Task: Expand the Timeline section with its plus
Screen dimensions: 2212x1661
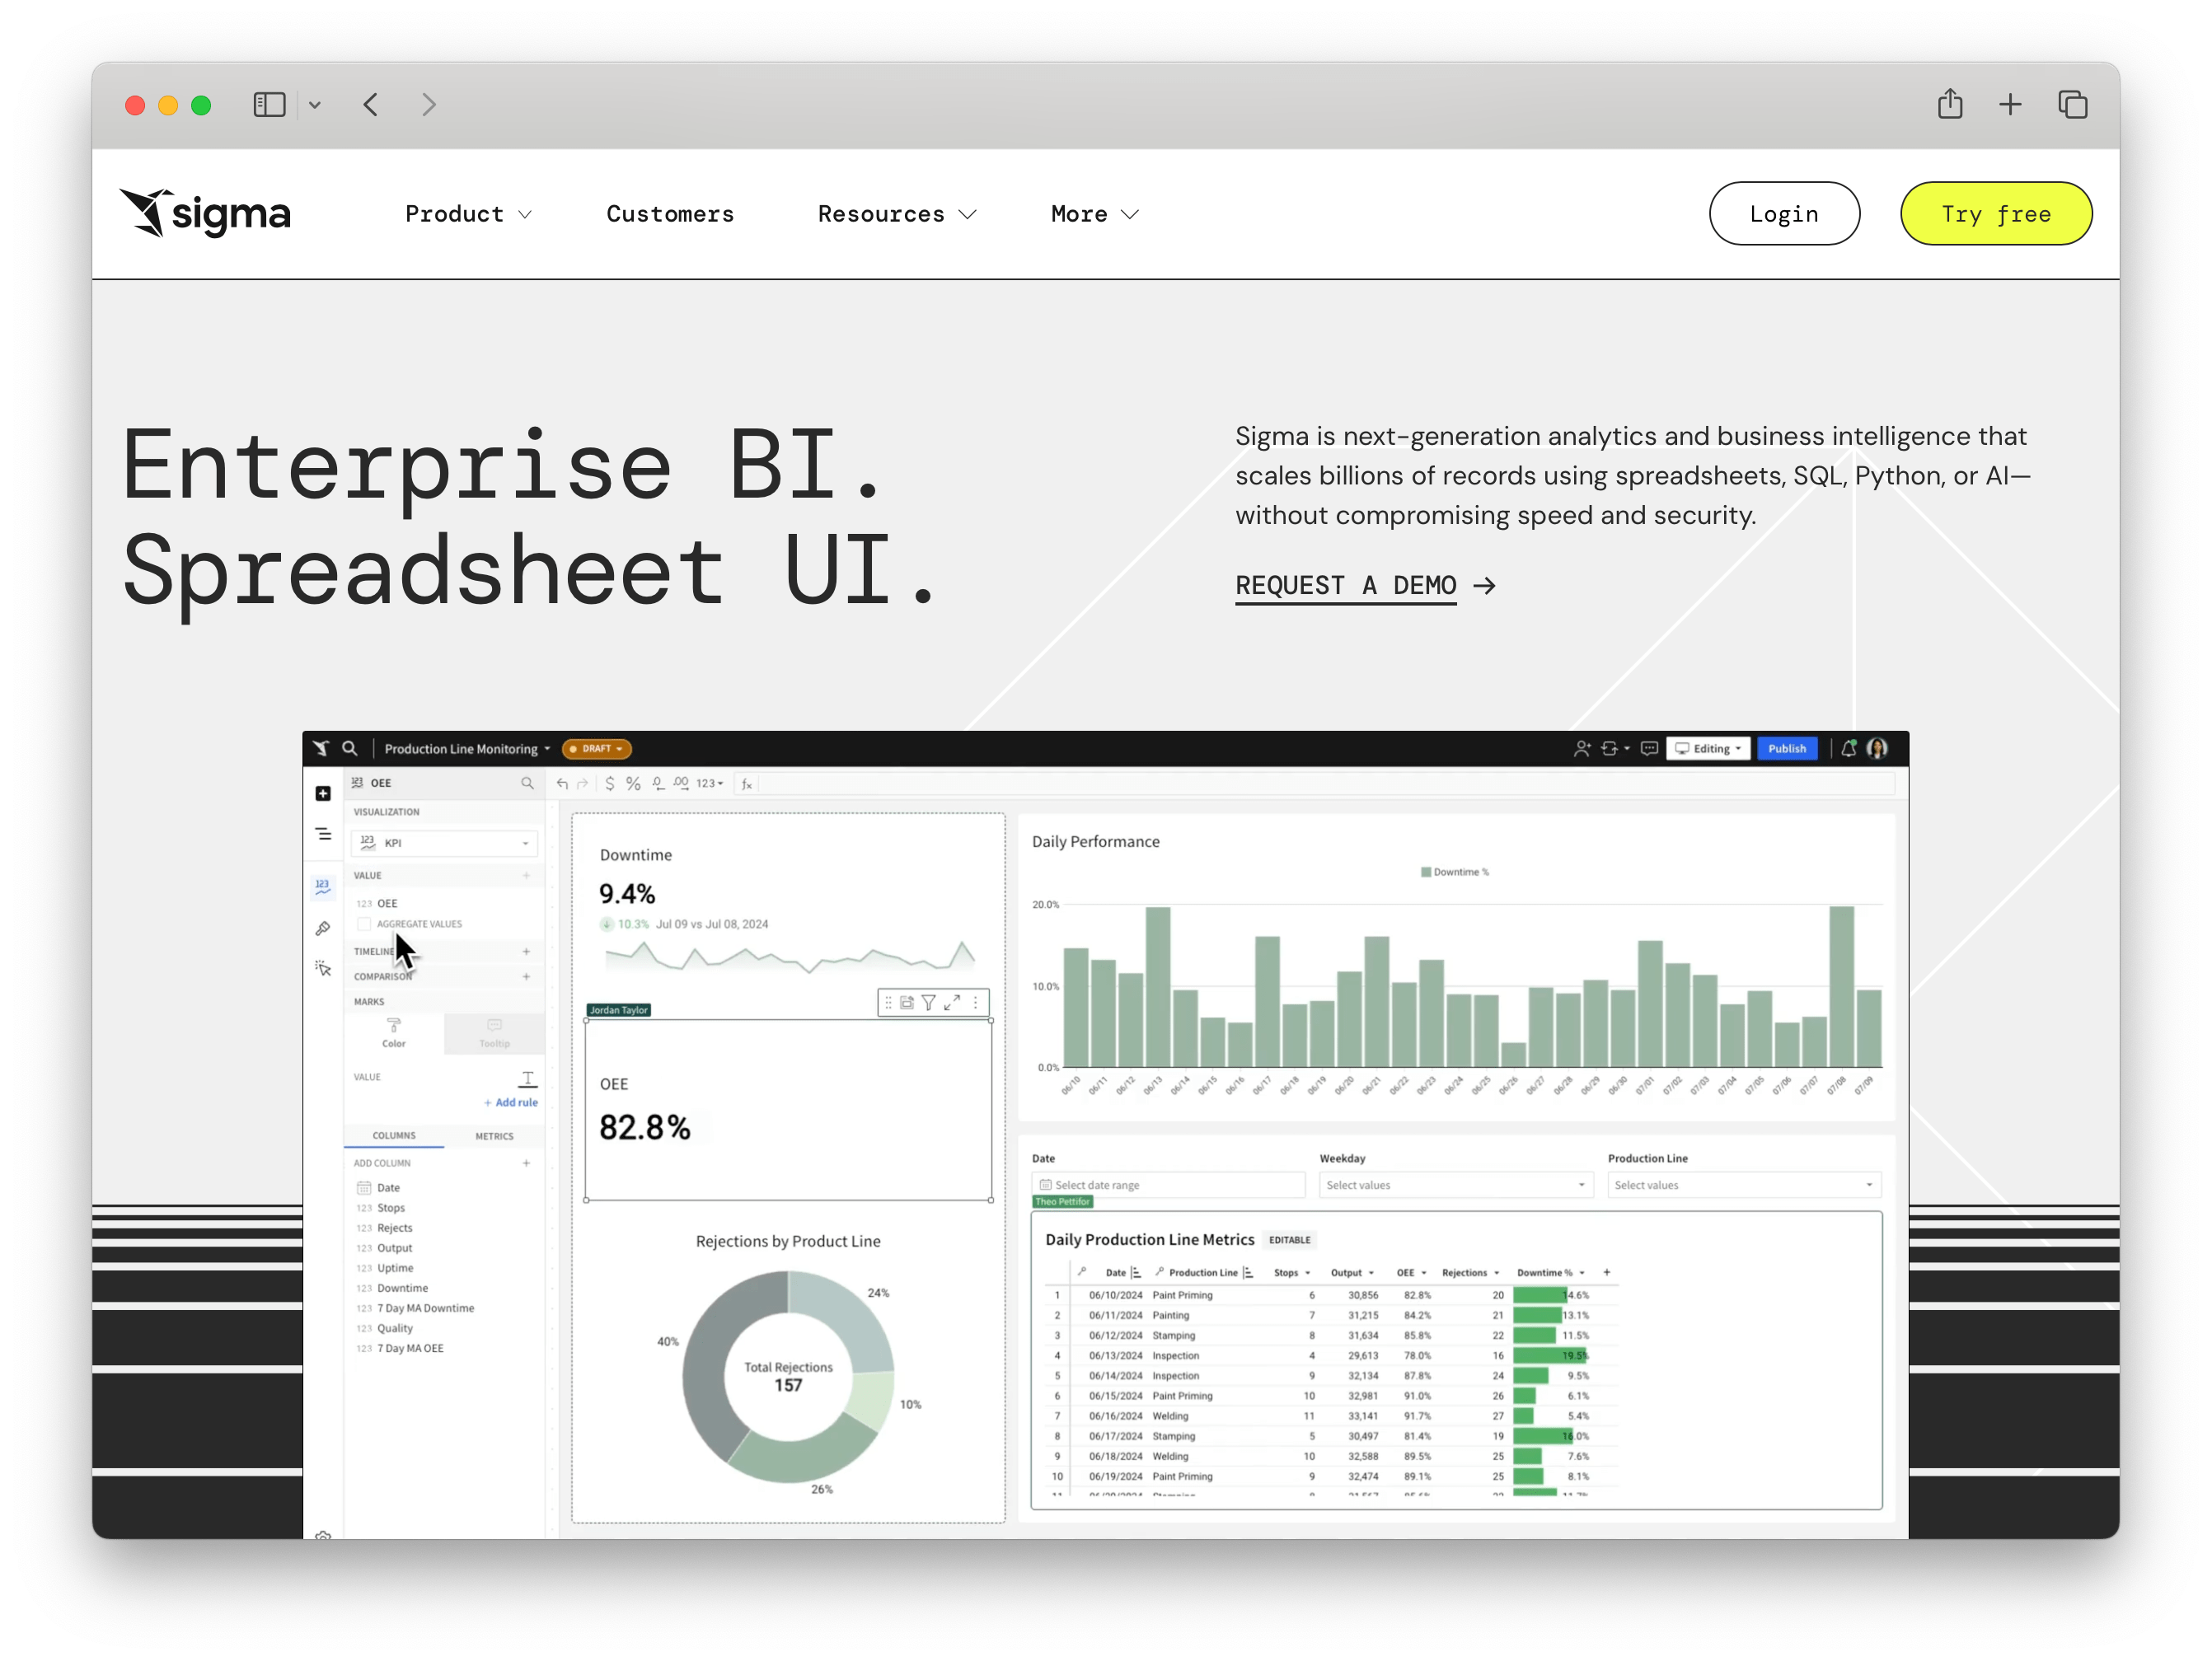Action: pyautogui.click(x=526, y=952)
